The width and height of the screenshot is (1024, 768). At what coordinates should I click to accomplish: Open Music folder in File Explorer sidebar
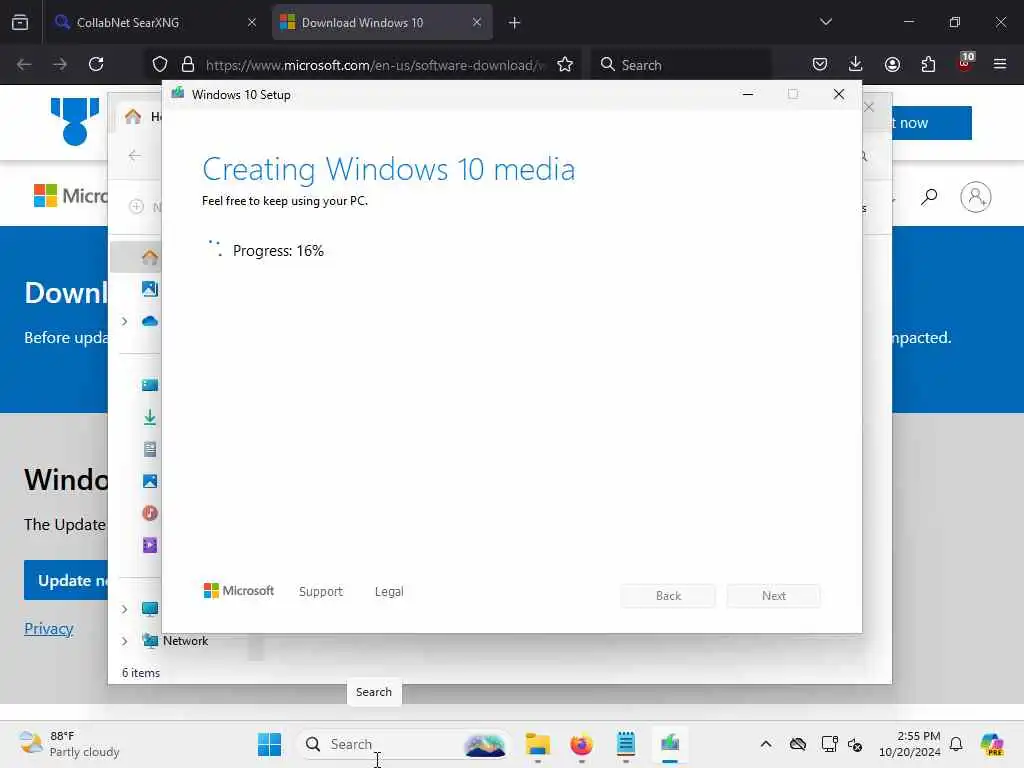(x=150, y=513)
